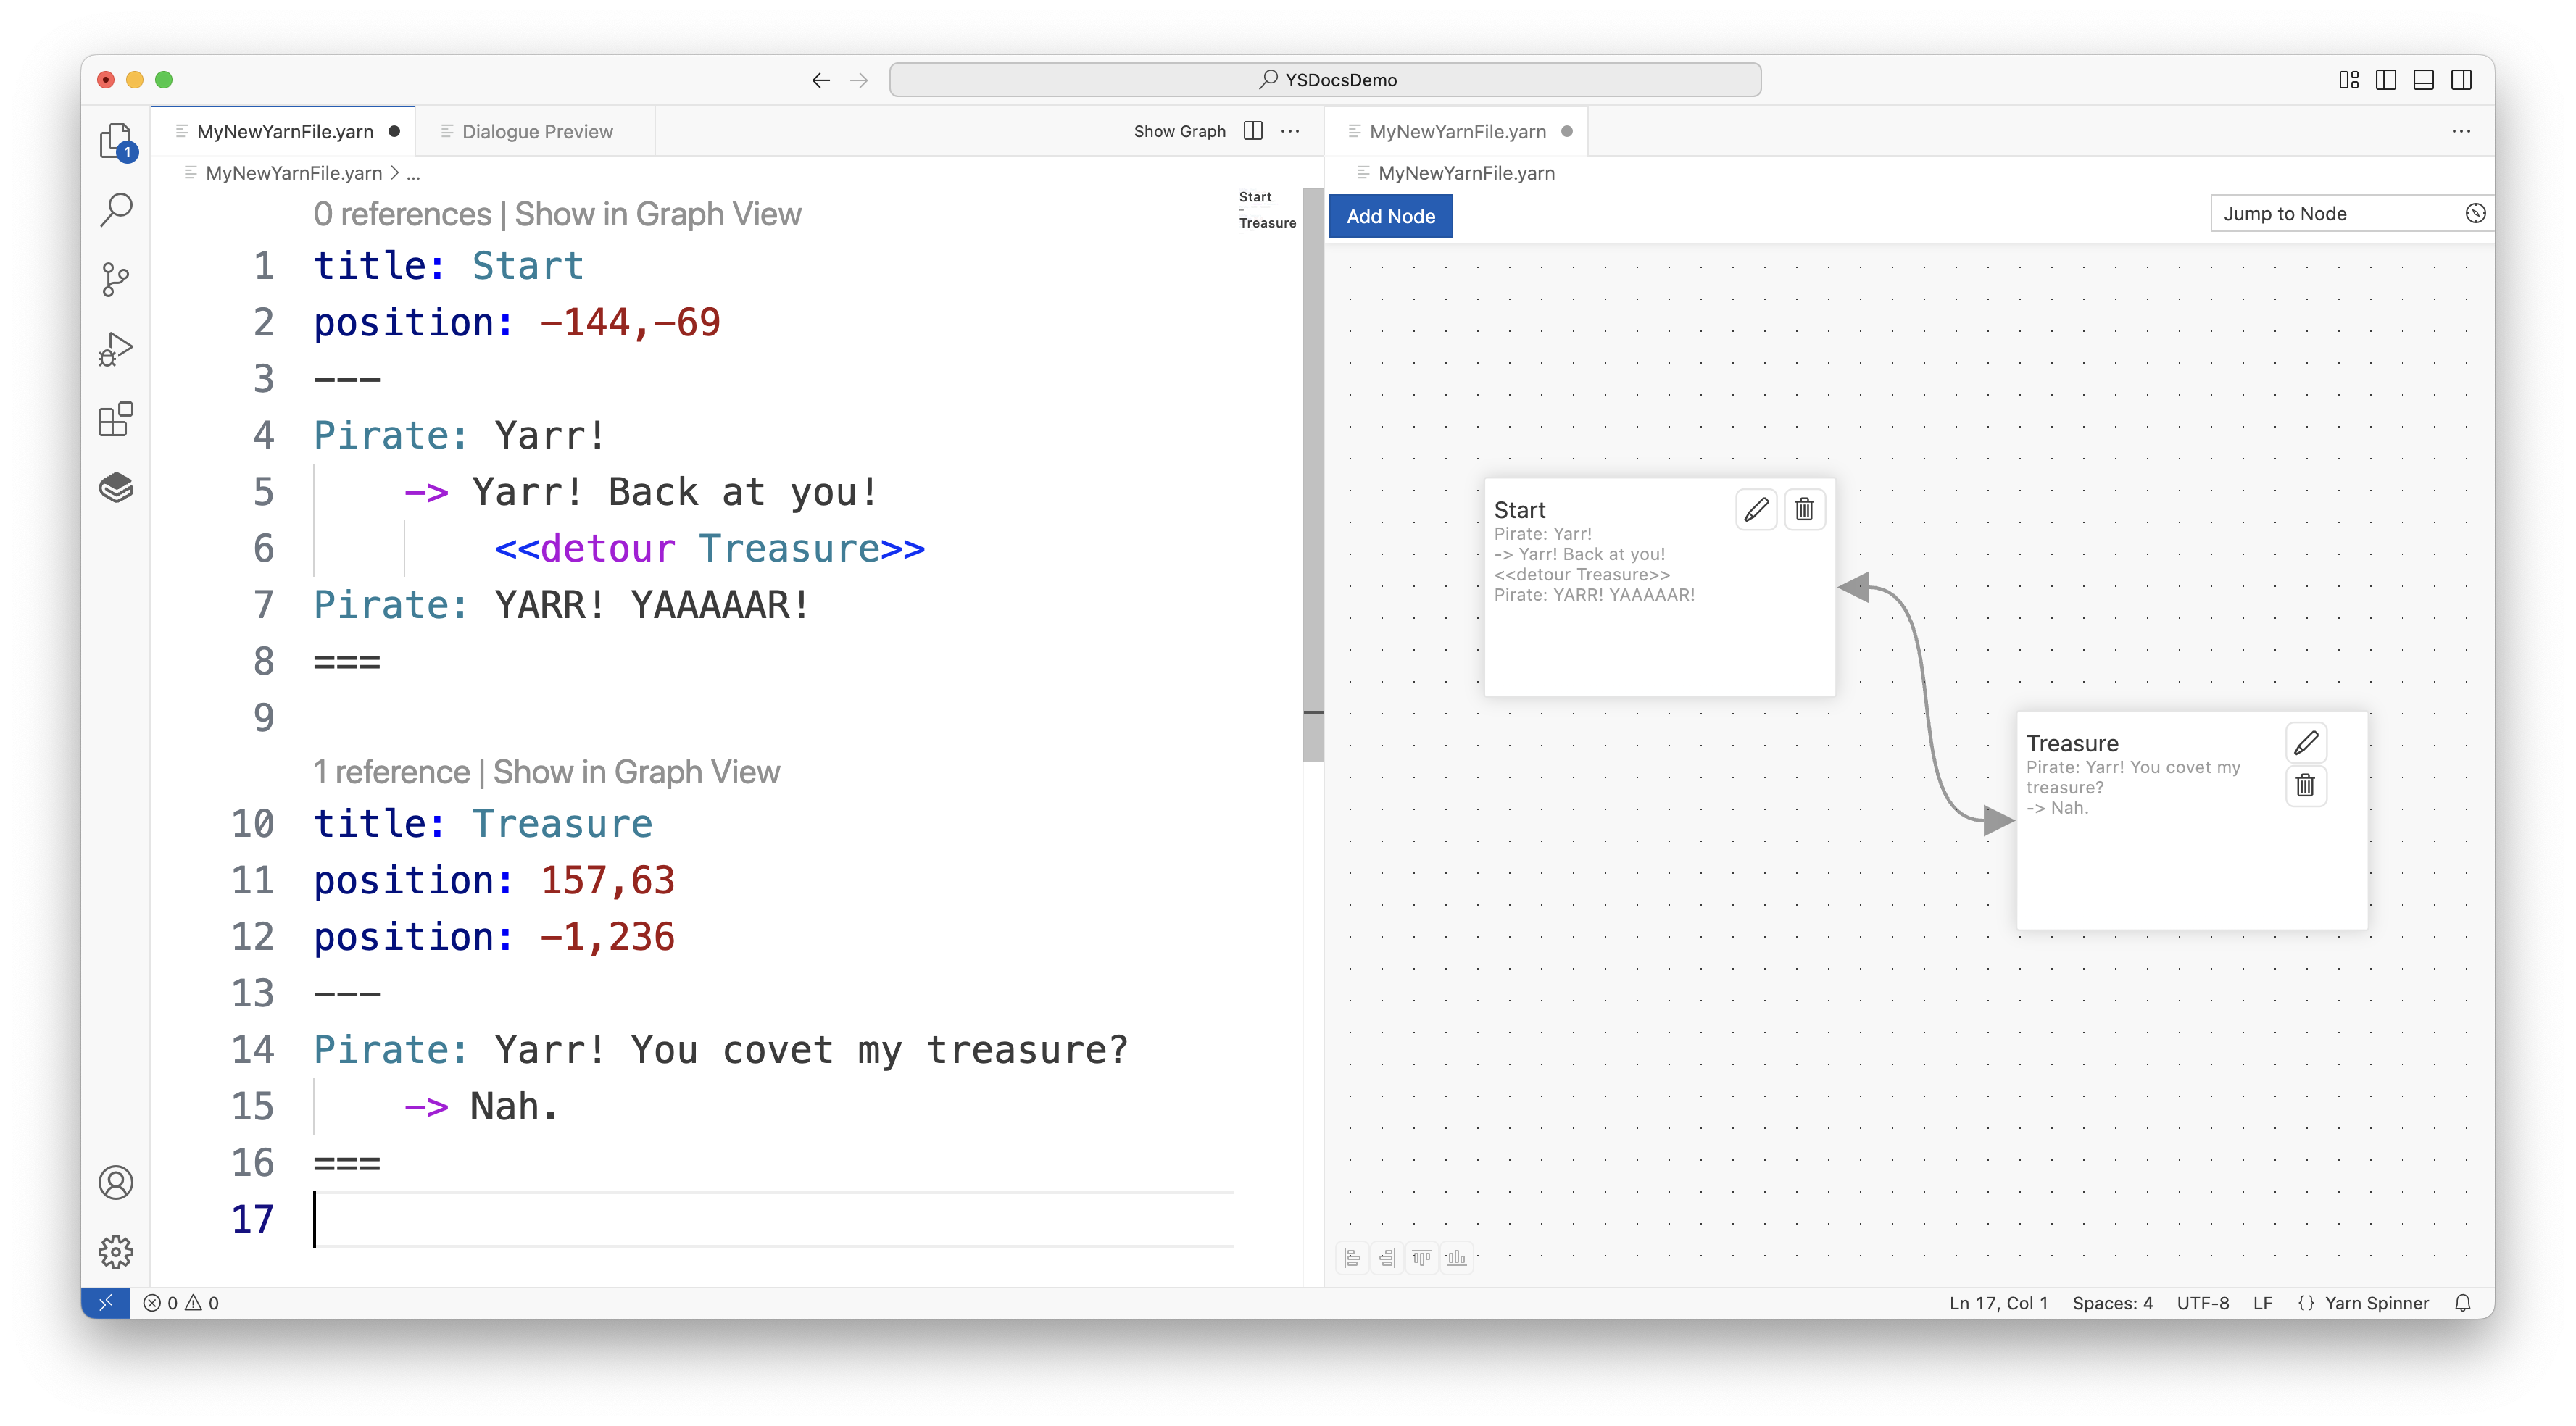
Task: Delete the Treasure node with its trash icon
Action: [x=2305, y=785]
